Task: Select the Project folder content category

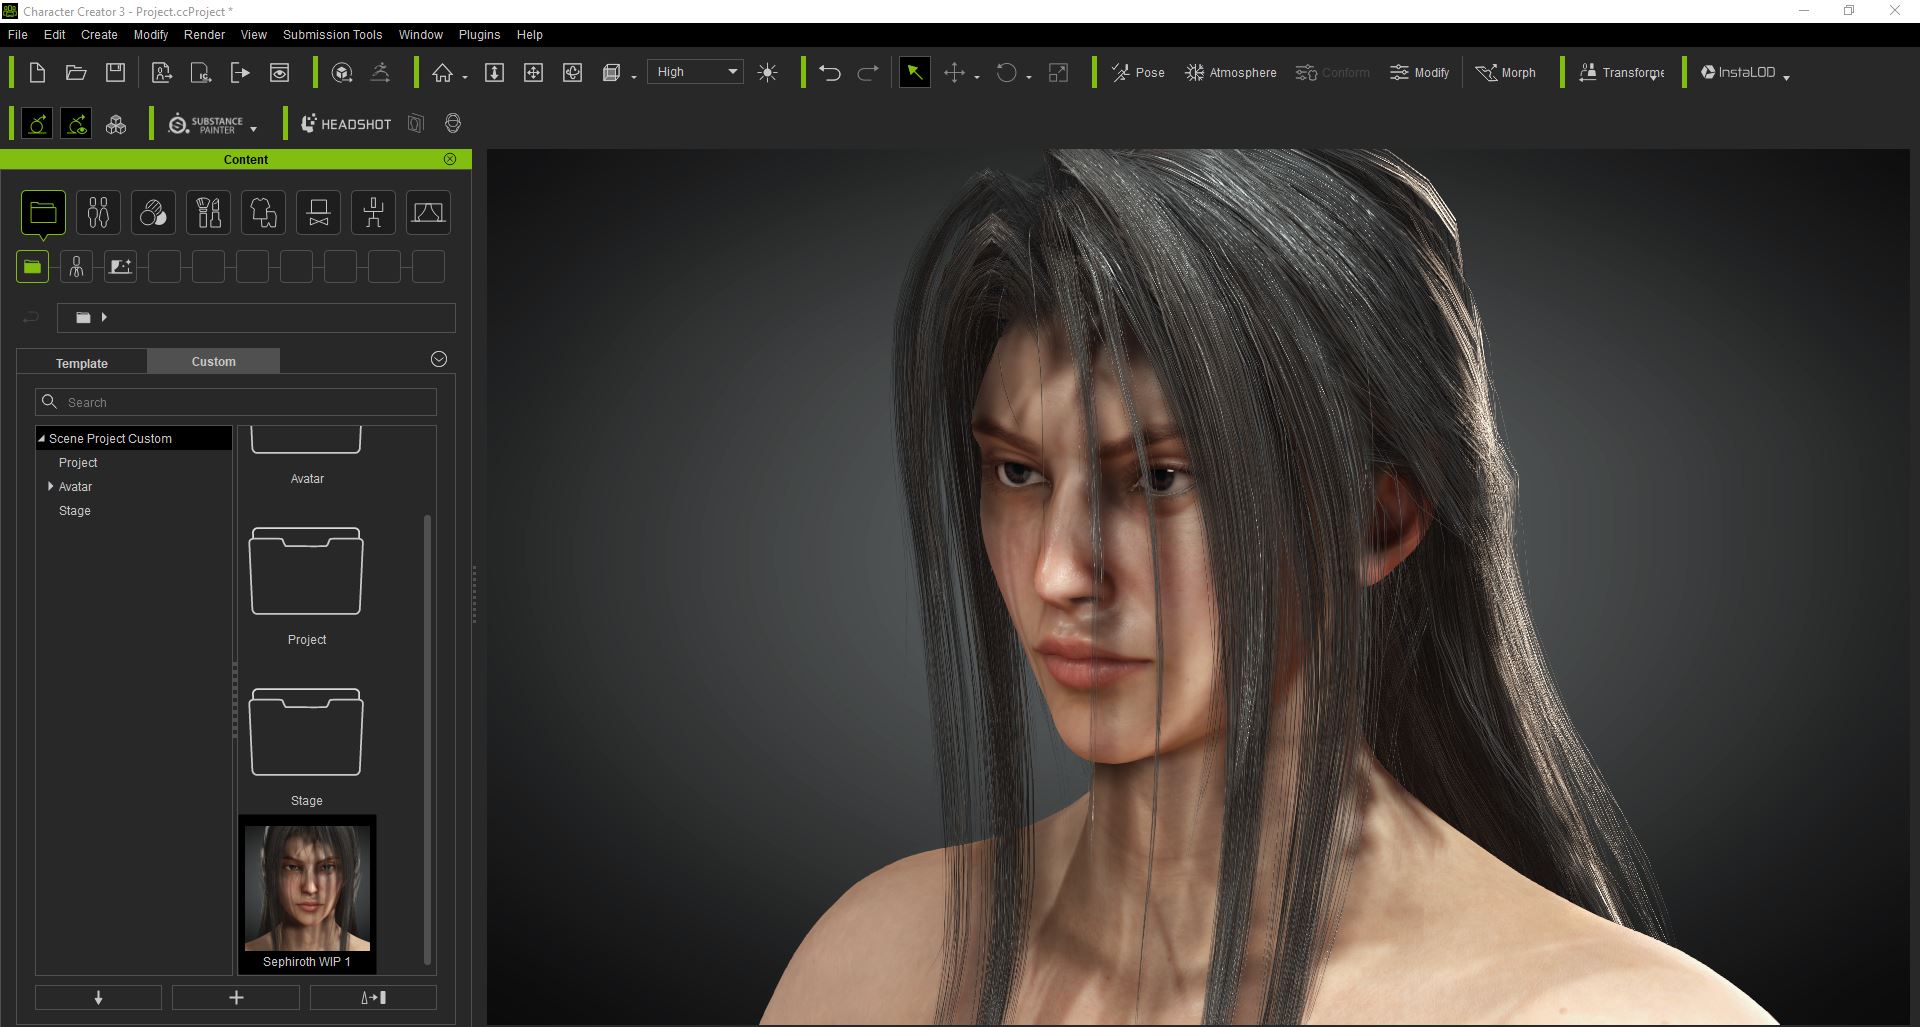Action: click(x=43, y=212)
